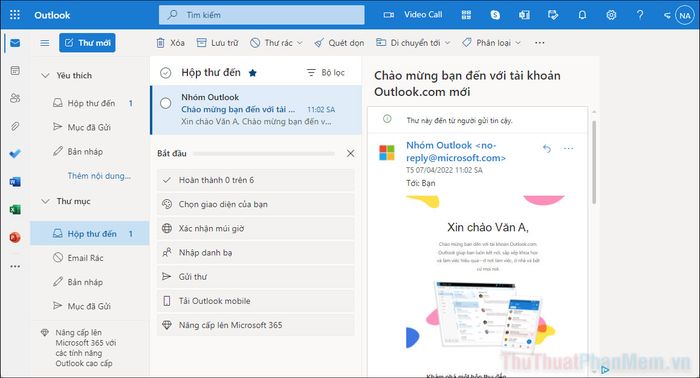Collapse the Thư mục section
Image resolution: width=700 pixels, height=378 pixels.
45,201
